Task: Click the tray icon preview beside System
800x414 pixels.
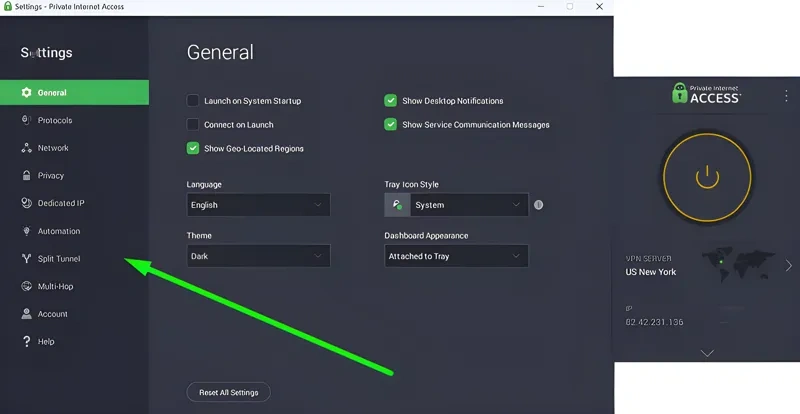Action: [x=397, y=205]
